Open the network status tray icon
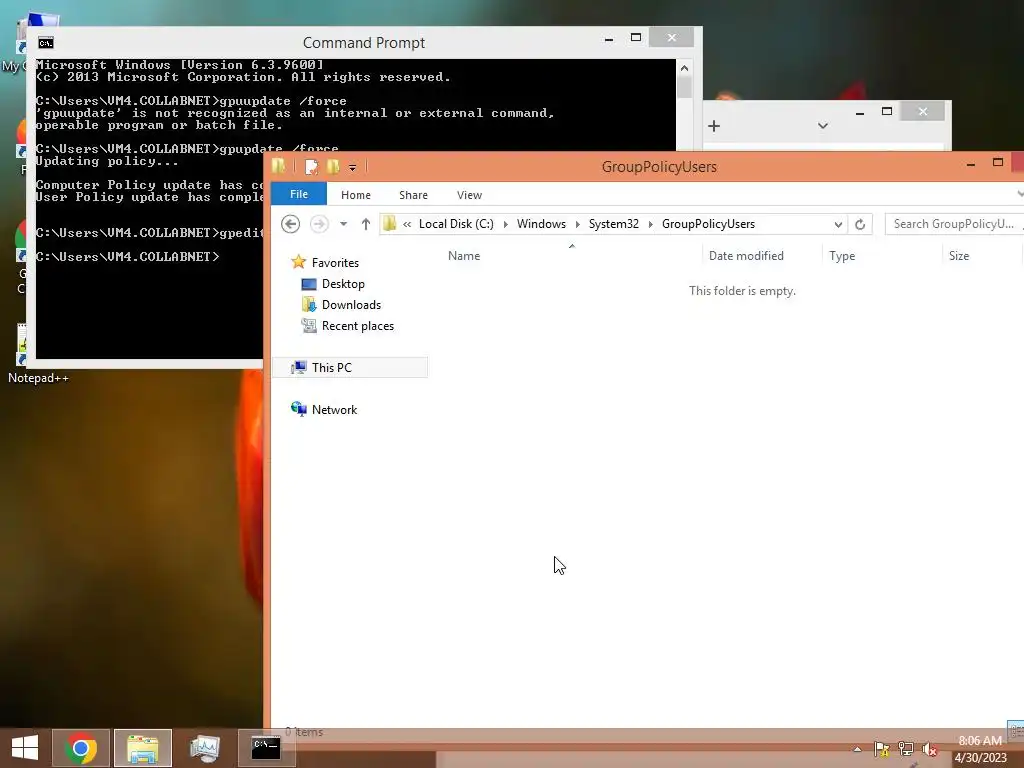 tap(906, 749)
